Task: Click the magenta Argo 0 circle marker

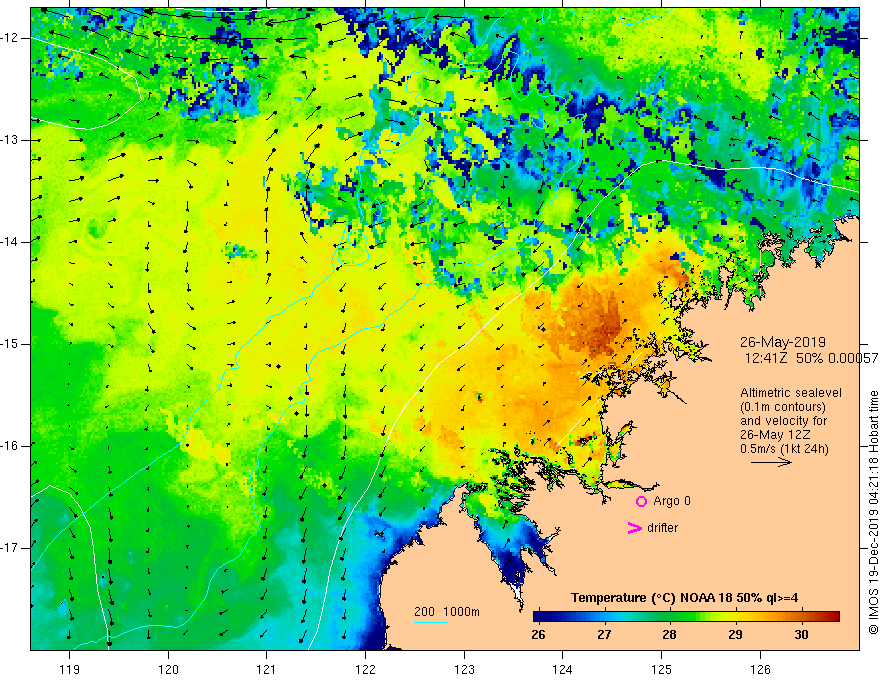Action: (641, 502)
